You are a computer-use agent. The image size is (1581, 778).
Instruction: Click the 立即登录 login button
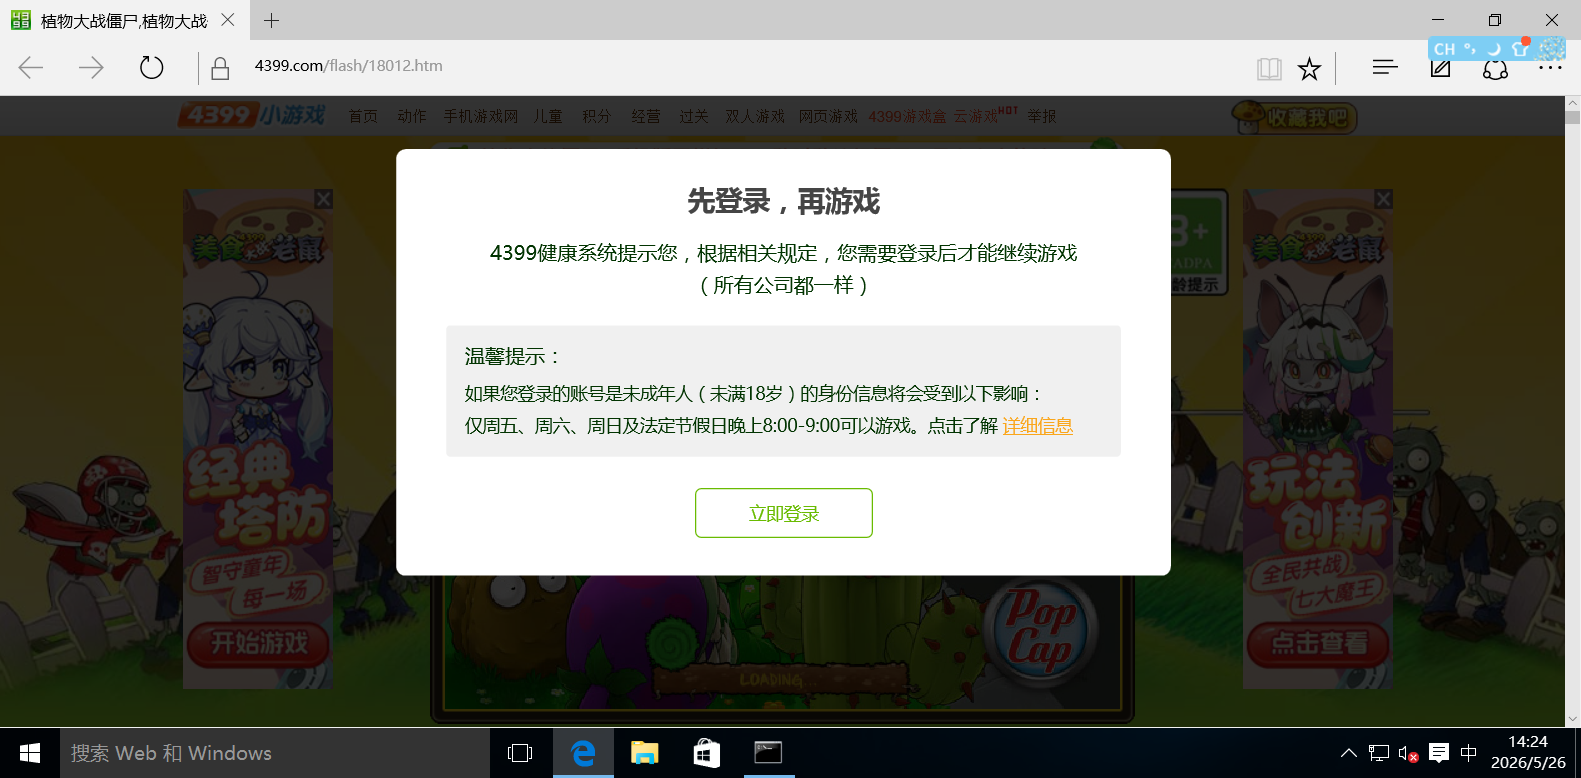pos(784,513)
